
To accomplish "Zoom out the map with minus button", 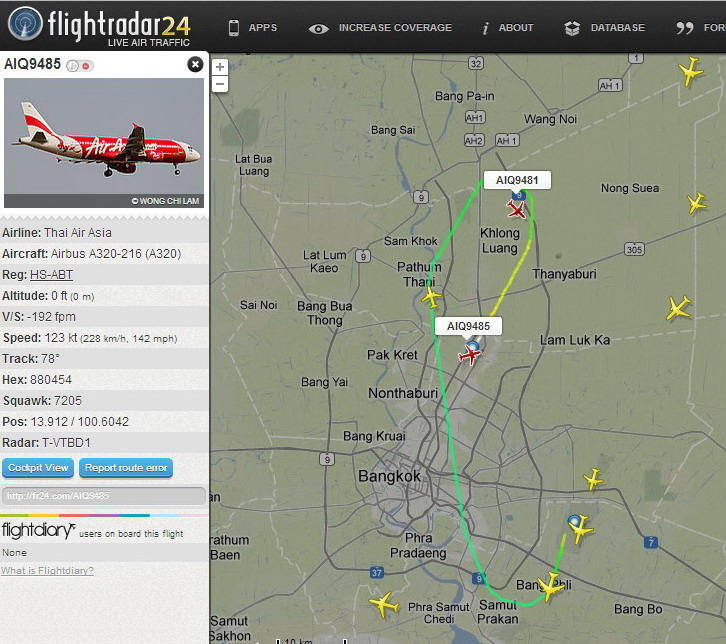I will pos(220,84).
